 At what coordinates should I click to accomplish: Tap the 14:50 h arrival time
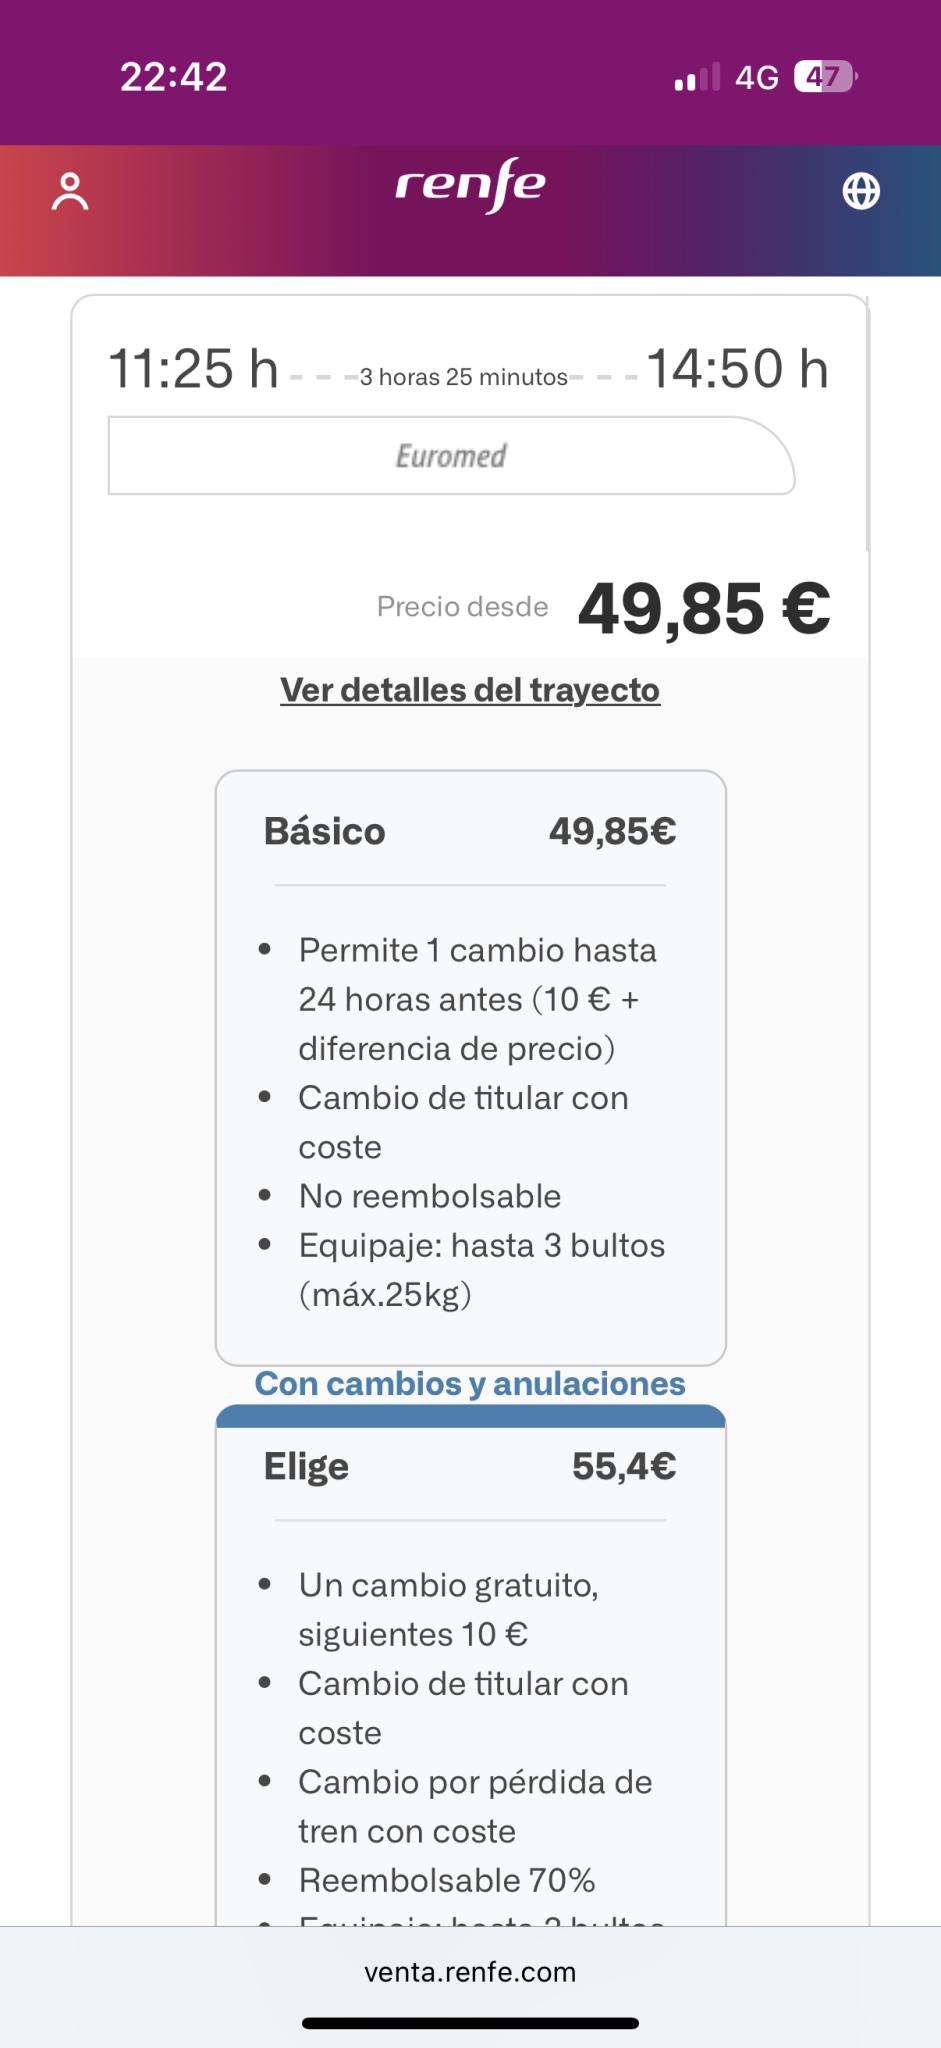(x=738, y=369)
